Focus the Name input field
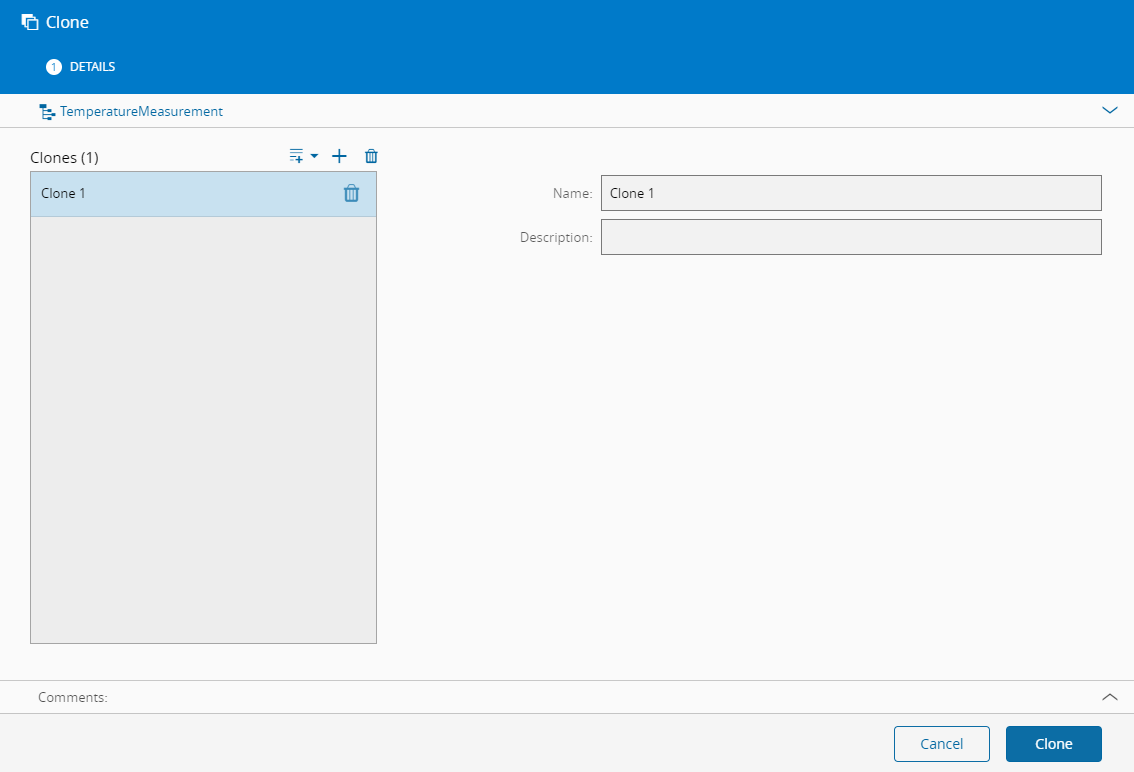Viewport: 1134px width, 772px height. pos(850,193)
